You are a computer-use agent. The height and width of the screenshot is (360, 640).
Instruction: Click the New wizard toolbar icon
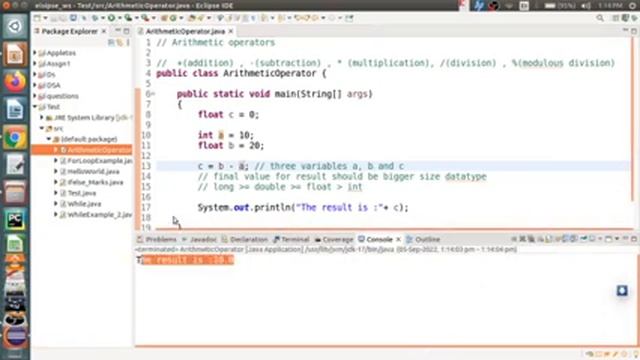37,18
